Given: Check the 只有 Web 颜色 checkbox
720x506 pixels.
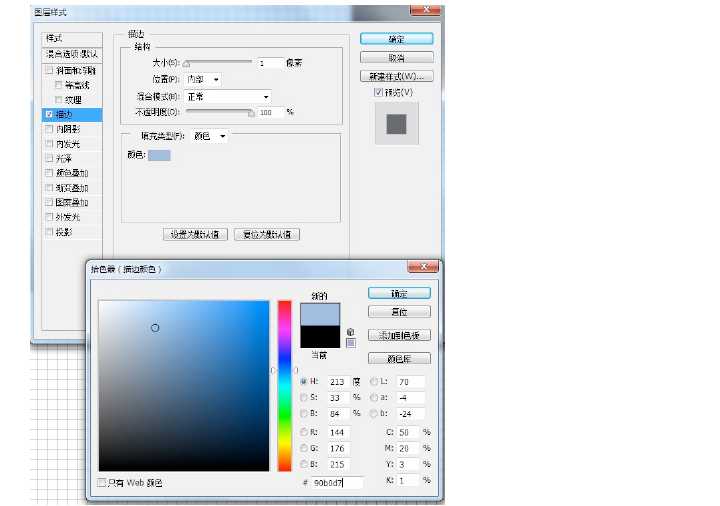Looking at the screenshot, I should coord(101,483).
